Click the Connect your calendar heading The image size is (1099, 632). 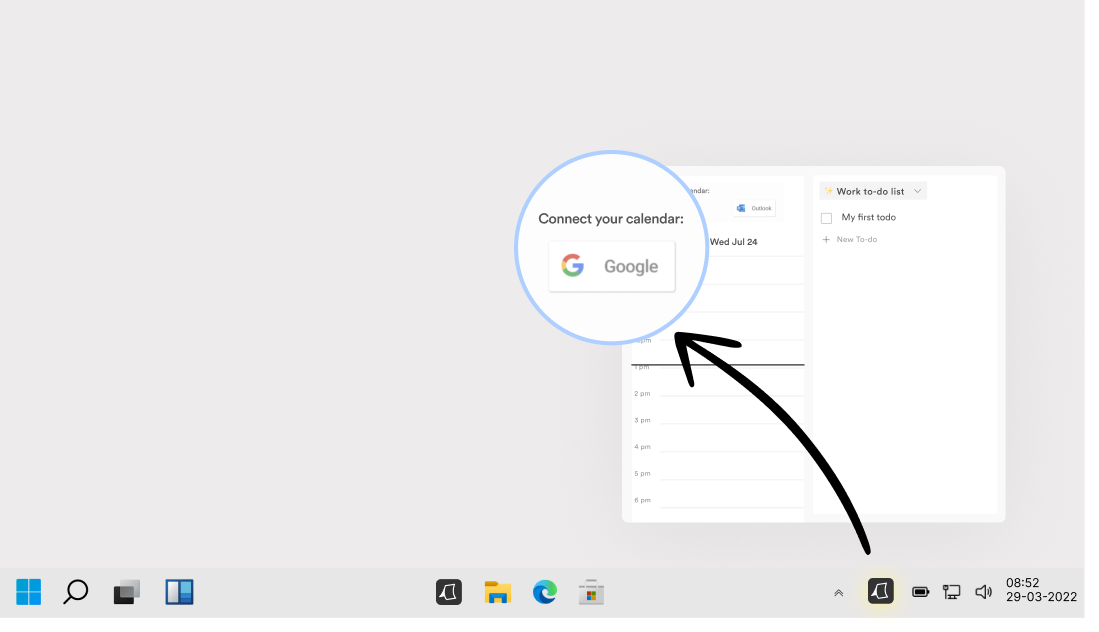click(610, 219)
